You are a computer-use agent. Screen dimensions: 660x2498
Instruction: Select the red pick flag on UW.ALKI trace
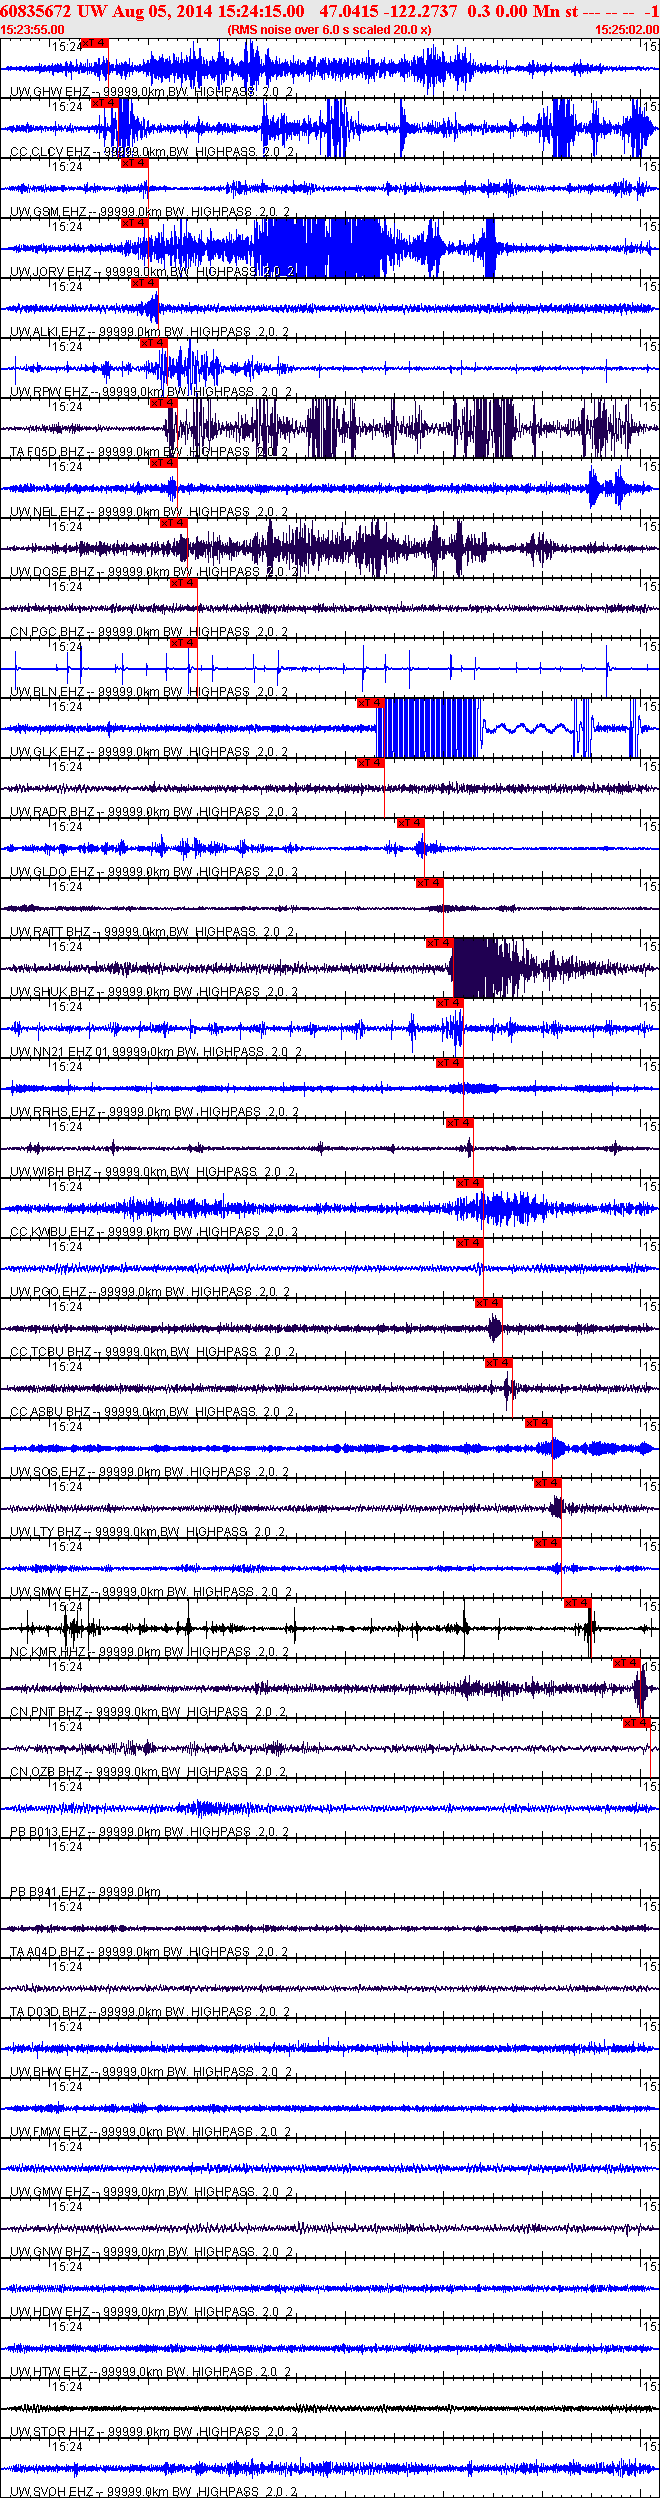tap(144, 283)
